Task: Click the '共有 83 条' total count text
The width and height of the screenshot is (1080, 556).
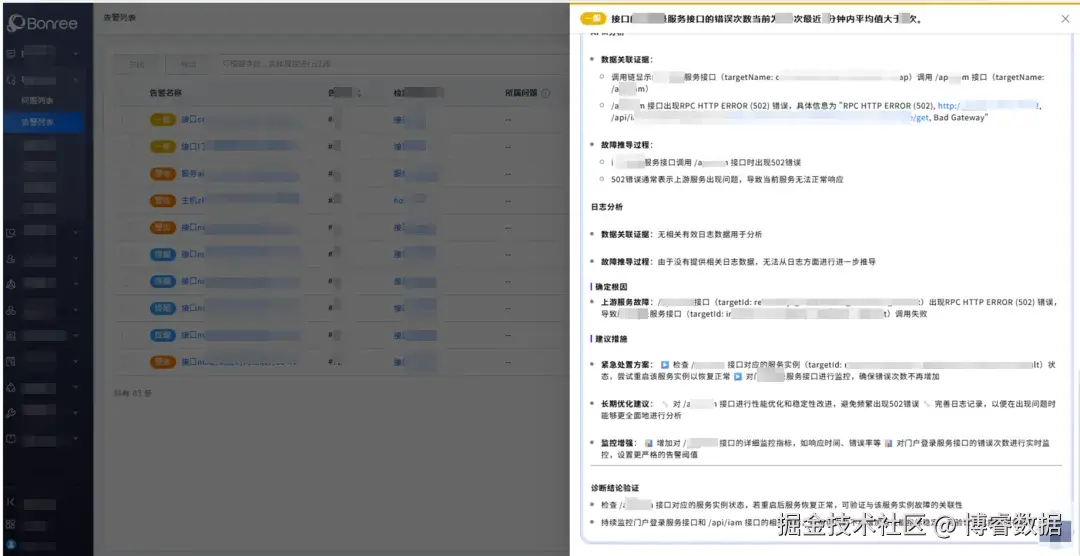Action: tap(132, 393)
